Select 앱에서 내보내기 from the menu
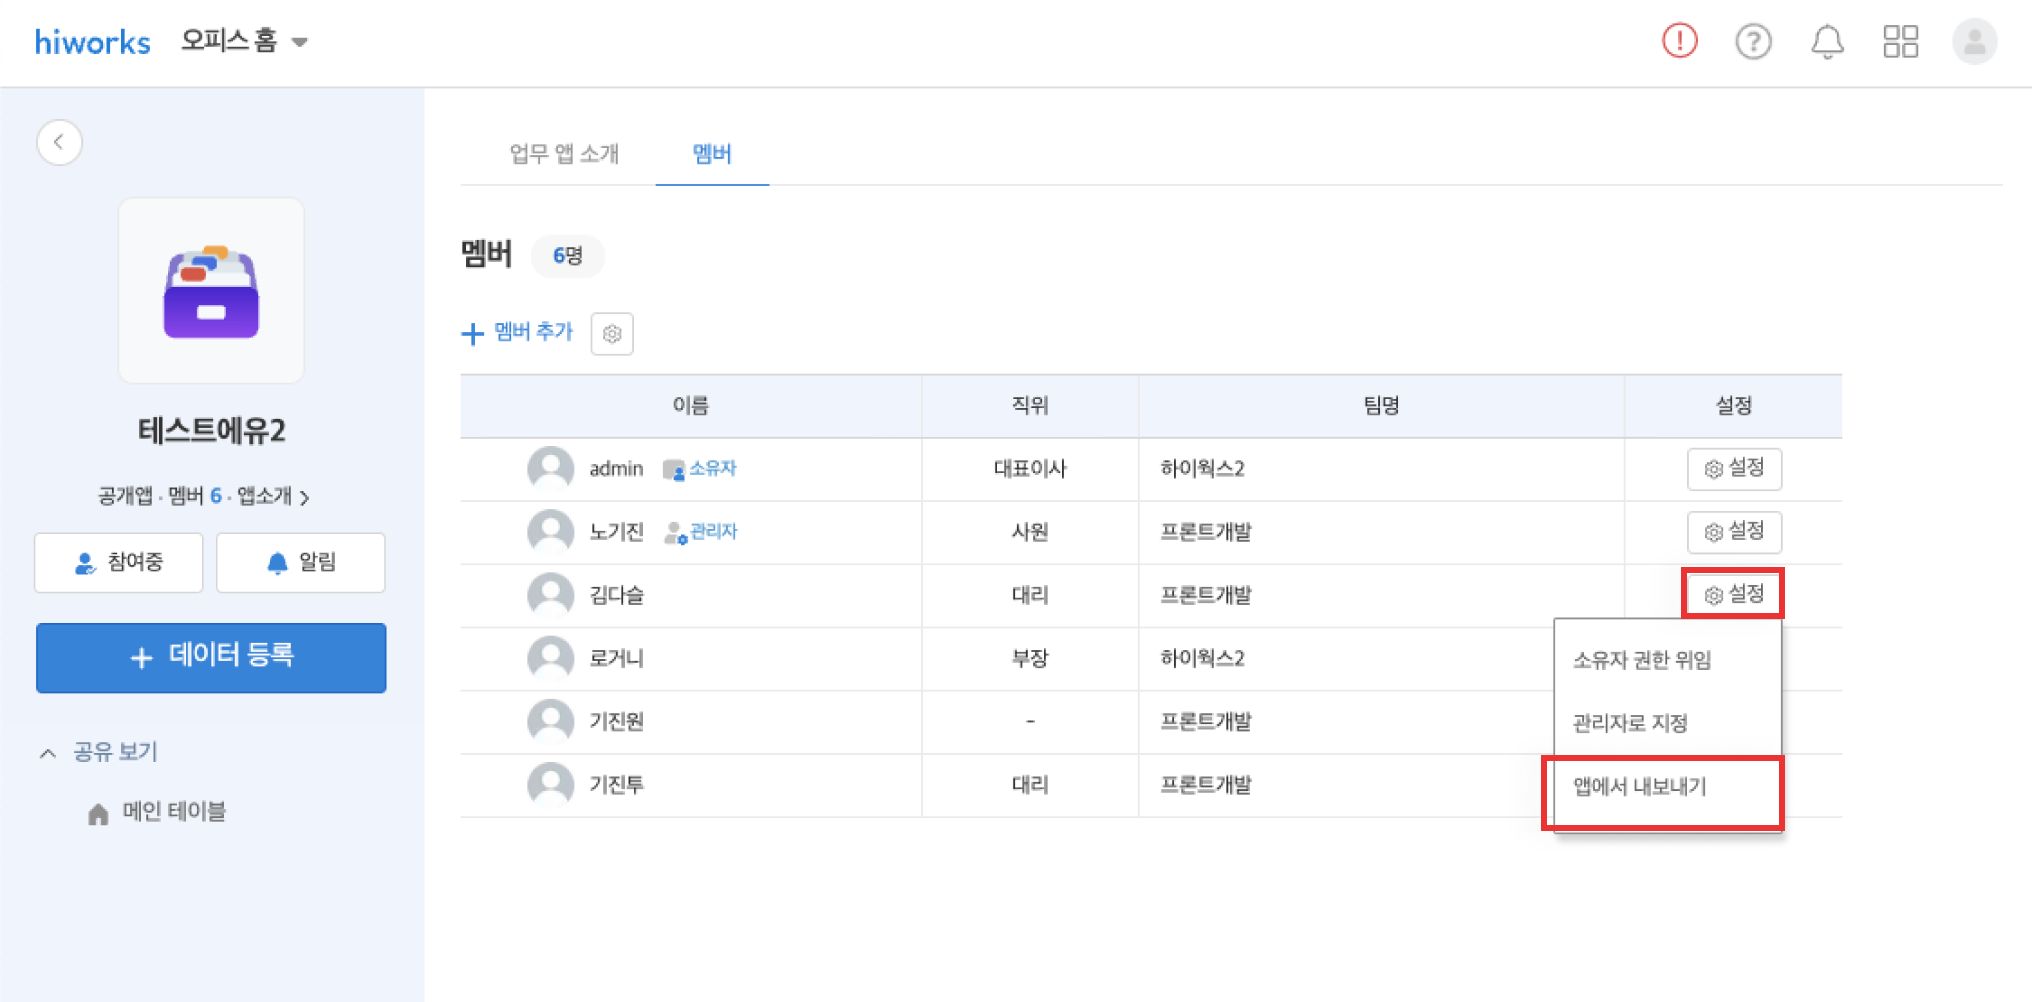The height and width of the screenshot is (1002, 2032). (x=1640, y=787)
